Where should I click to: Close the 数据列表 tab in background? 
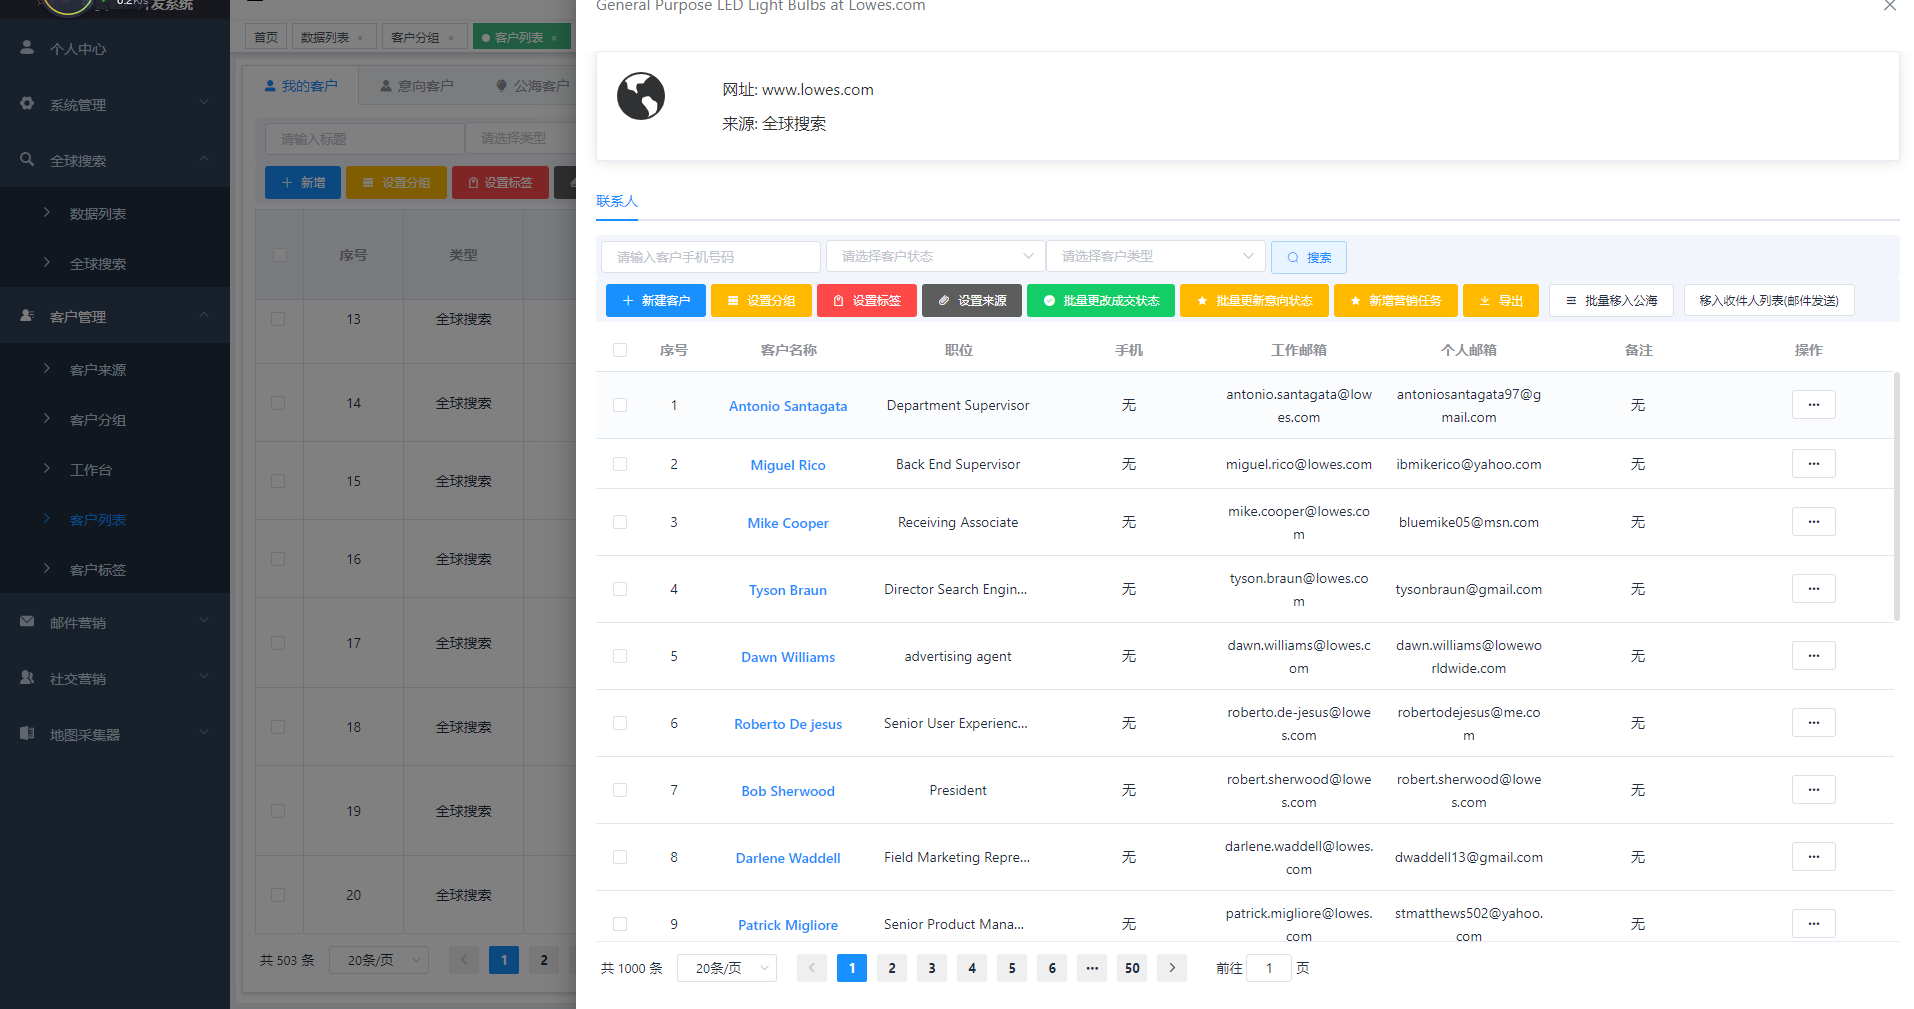click(x=361, y=38)
